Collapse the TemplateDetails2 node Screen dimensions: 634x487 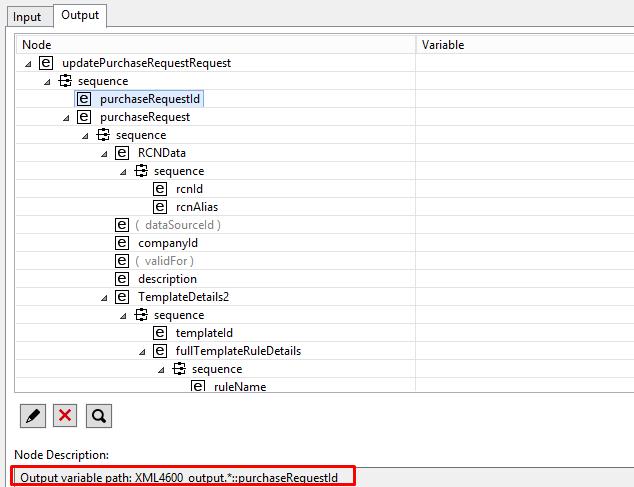tap(104, 298)
